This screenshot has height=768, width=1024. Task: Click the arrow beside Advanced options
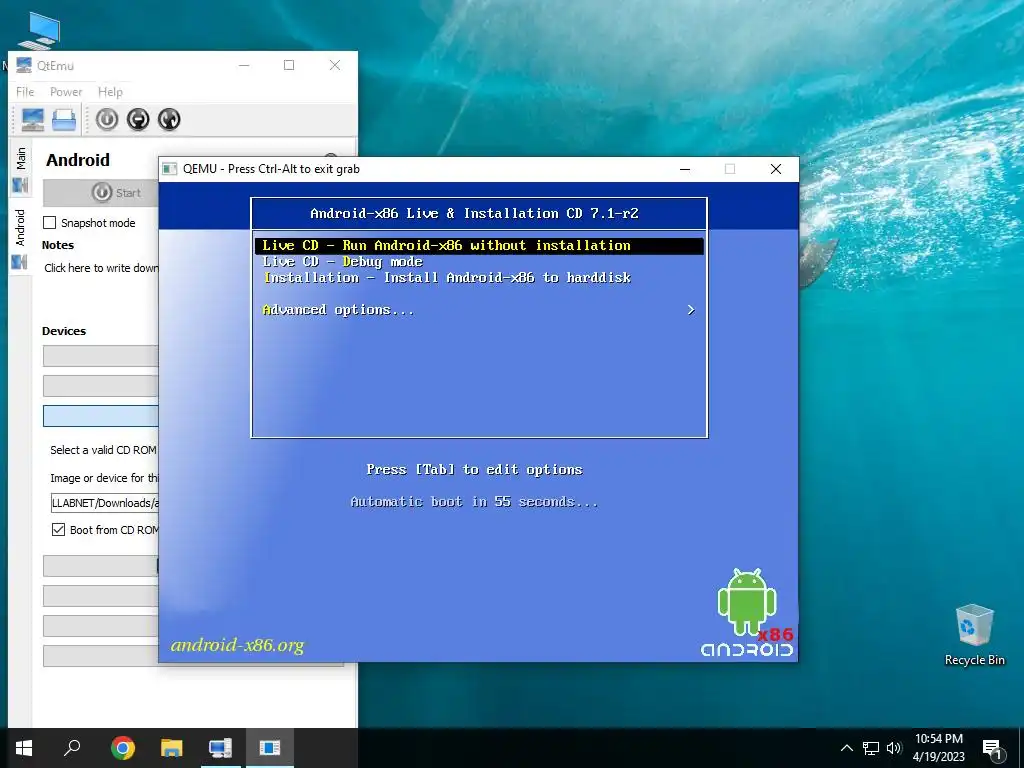coord(691,310)
